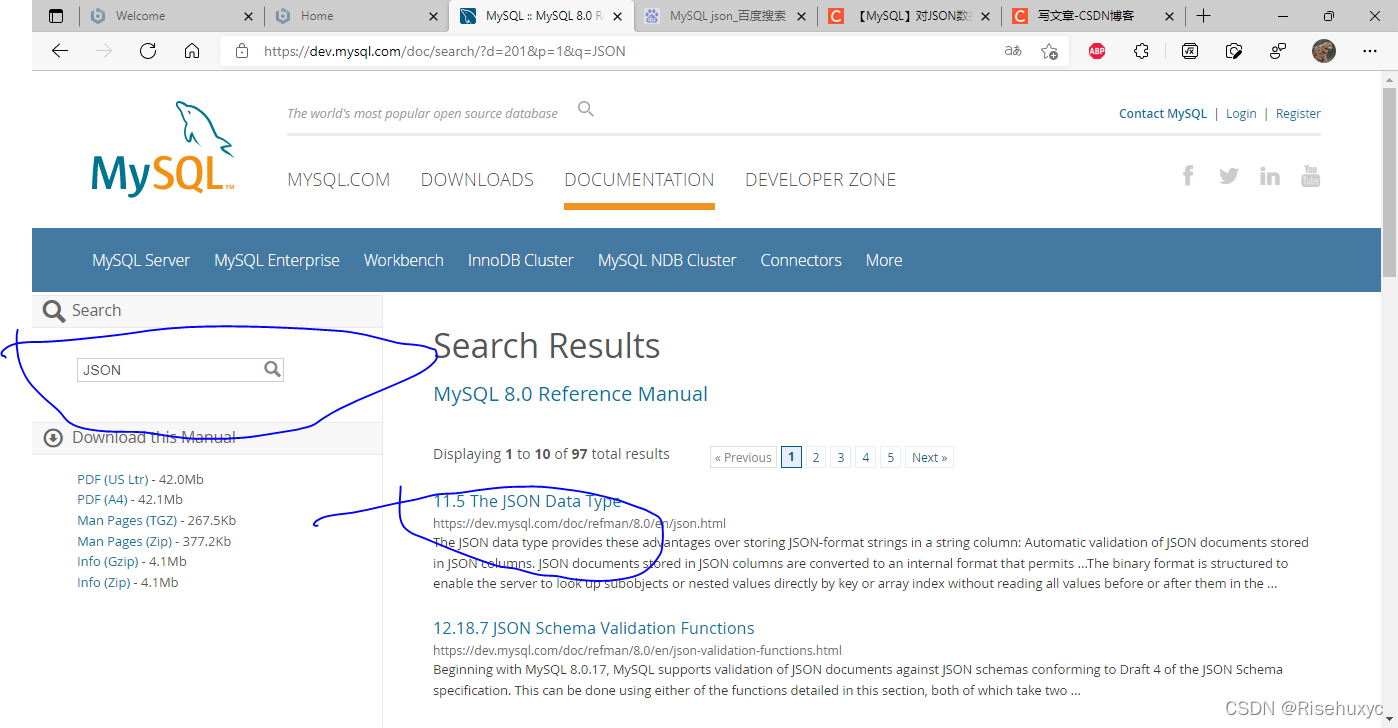Open browser settings and more menu
This screenshot has height=728, width=1398.
coord(1370,51)
